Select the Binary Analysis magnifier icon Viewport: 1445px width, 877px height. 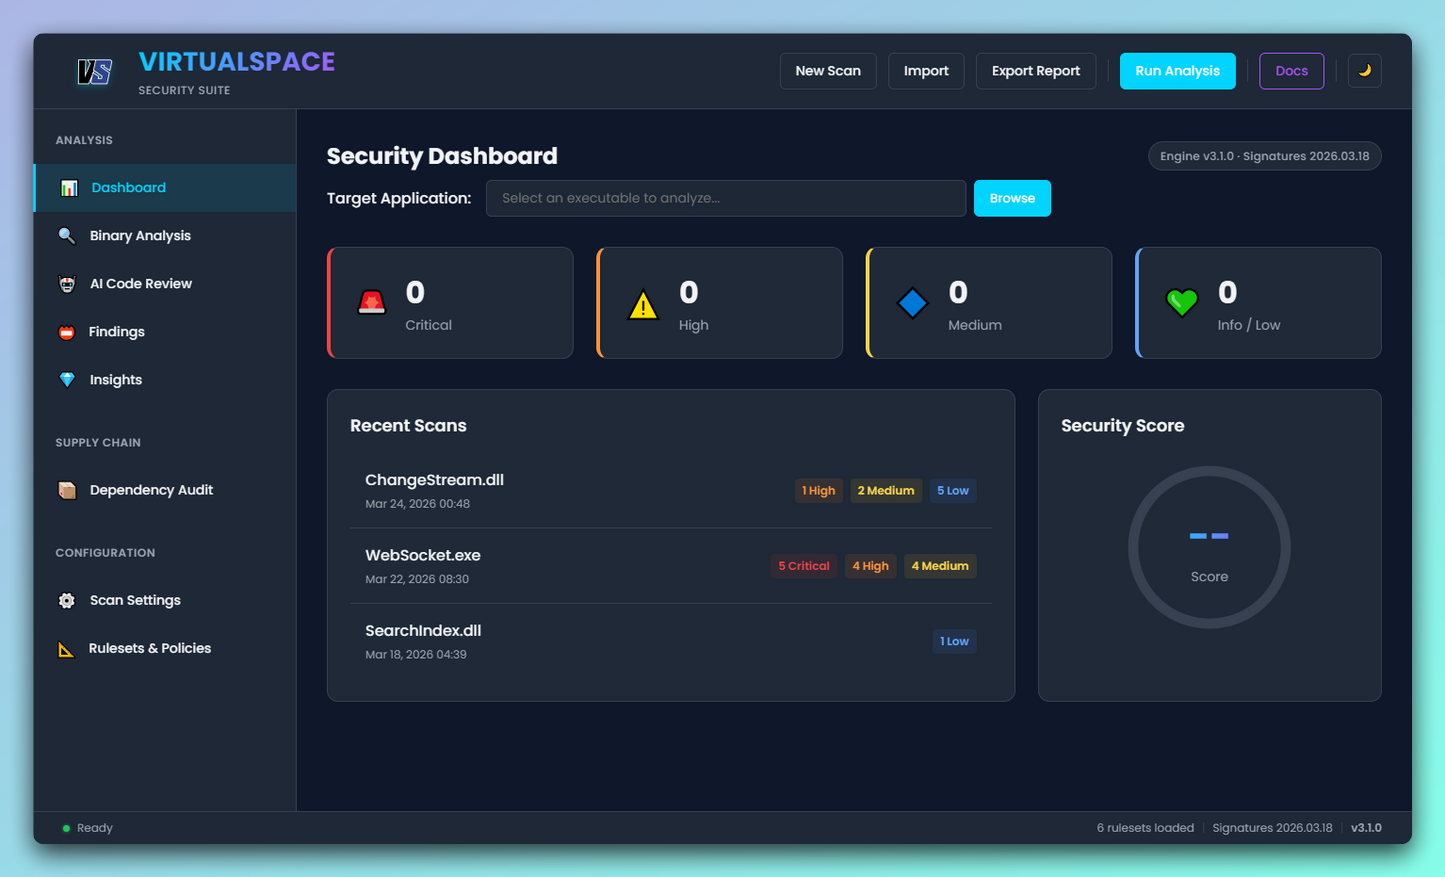[66, 235]
